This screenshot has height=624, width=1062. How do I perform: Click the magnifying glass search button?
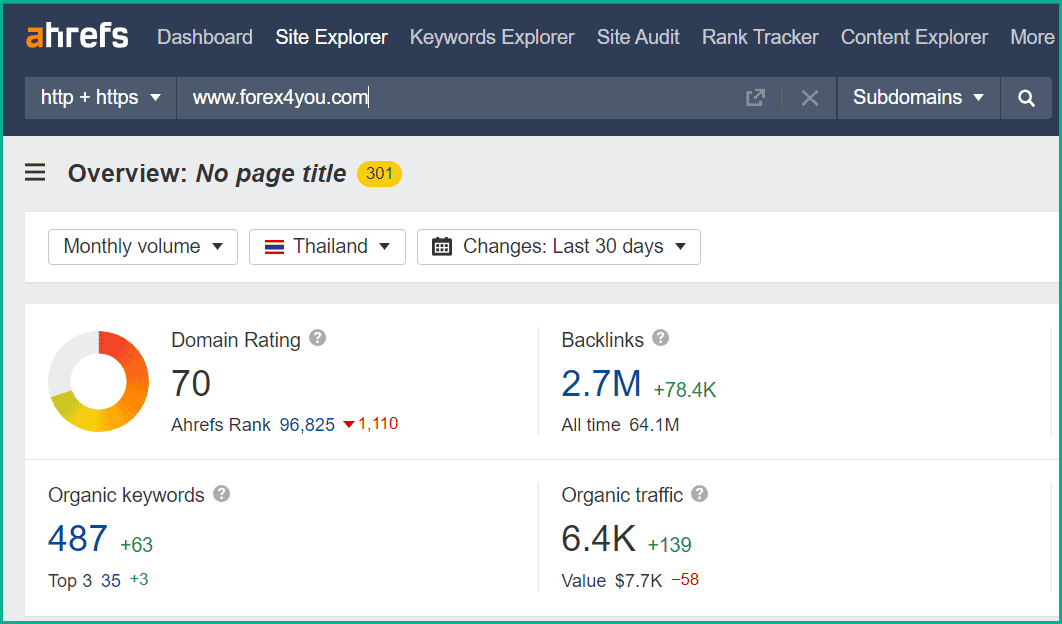pos(1027,98)
